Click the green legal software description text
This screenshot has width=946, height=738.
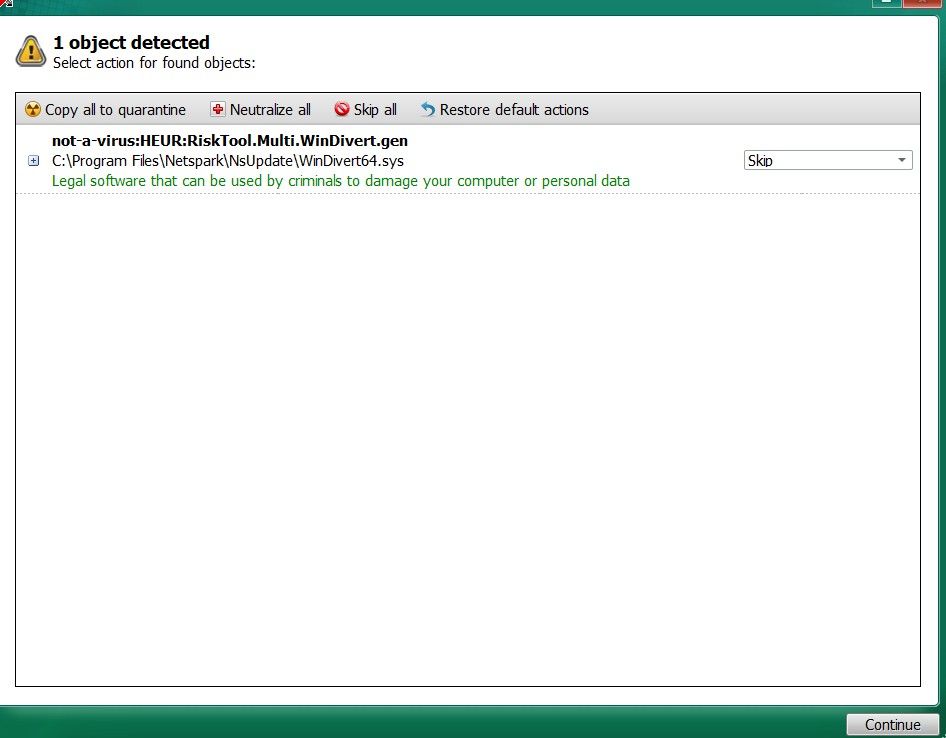coord(341,181)
